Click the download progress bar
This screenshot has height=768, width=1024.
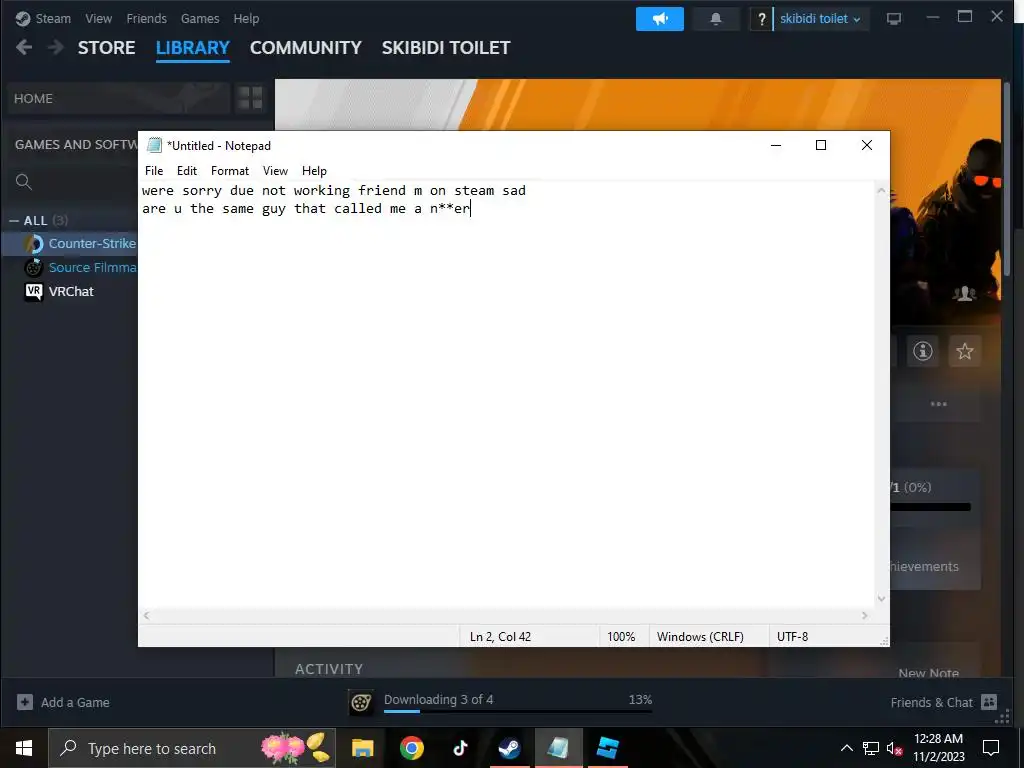(x=518, y=711)
